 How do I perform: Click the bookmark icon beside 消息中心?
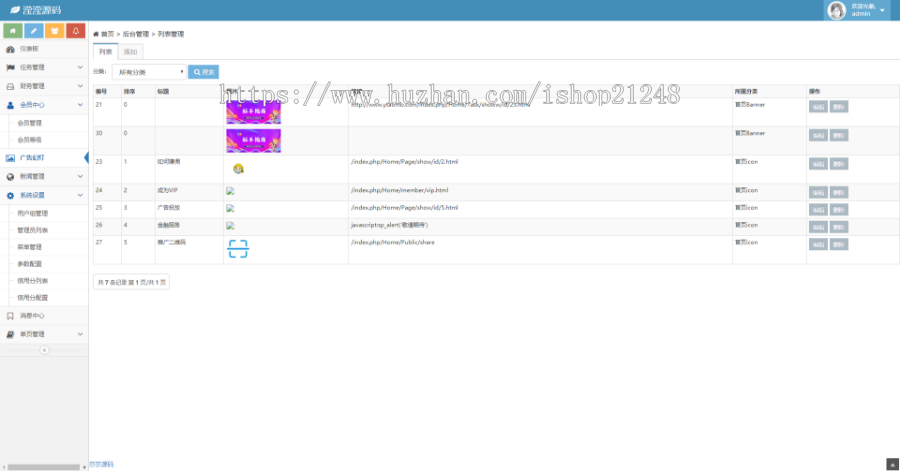[x=10, y=316]
